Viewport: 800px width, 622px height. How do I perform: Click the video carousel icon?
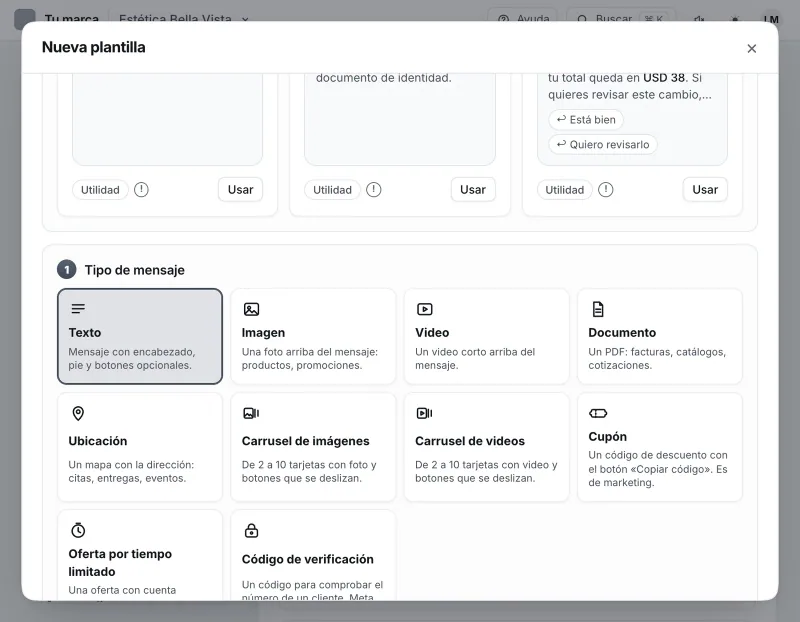(x=424, y=413)
